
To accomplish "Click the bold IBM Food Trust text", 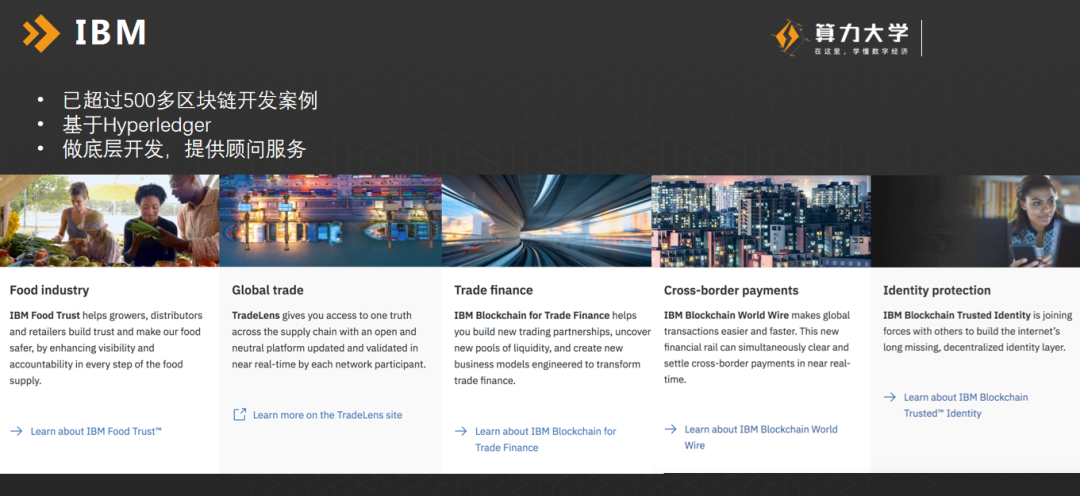I will pos(44,316).
